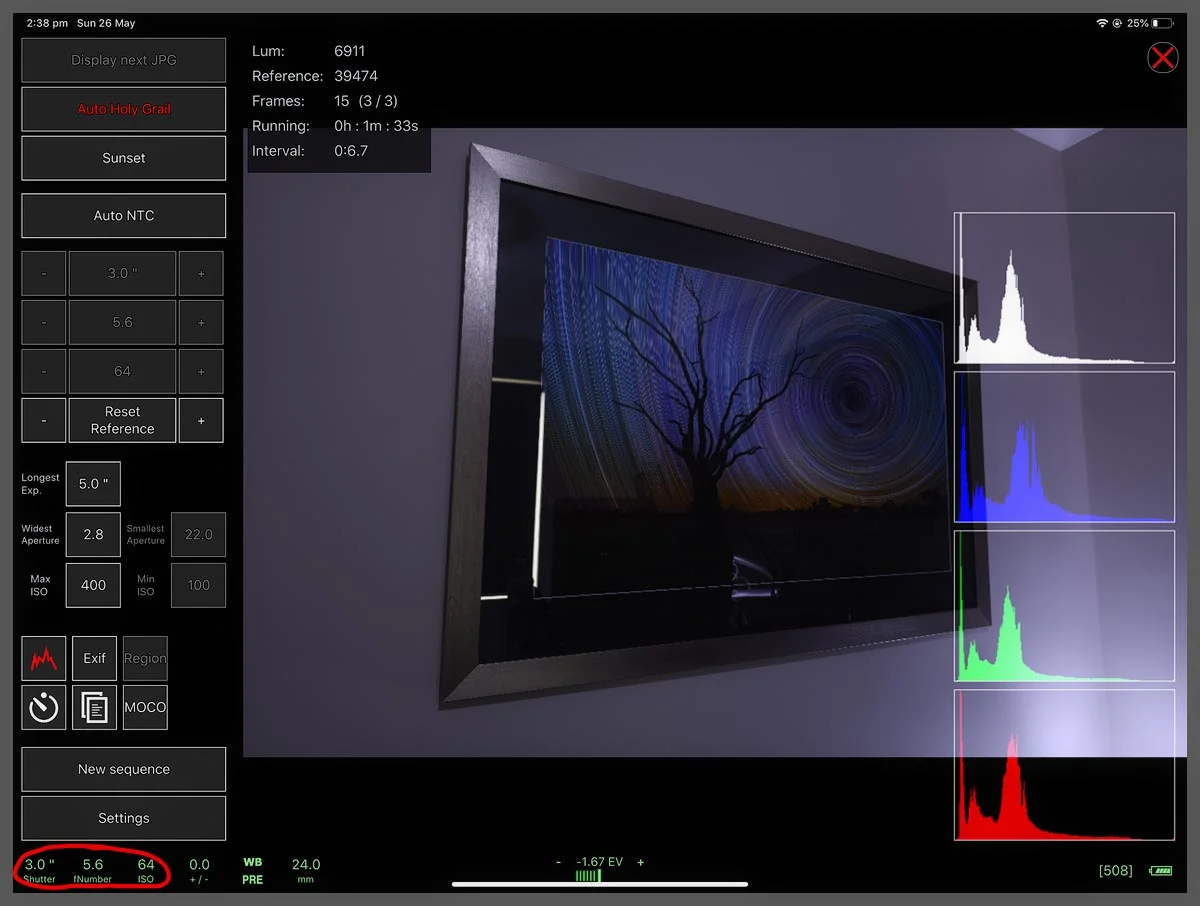Click minus beside Reset Reference

tap(44, 420)
